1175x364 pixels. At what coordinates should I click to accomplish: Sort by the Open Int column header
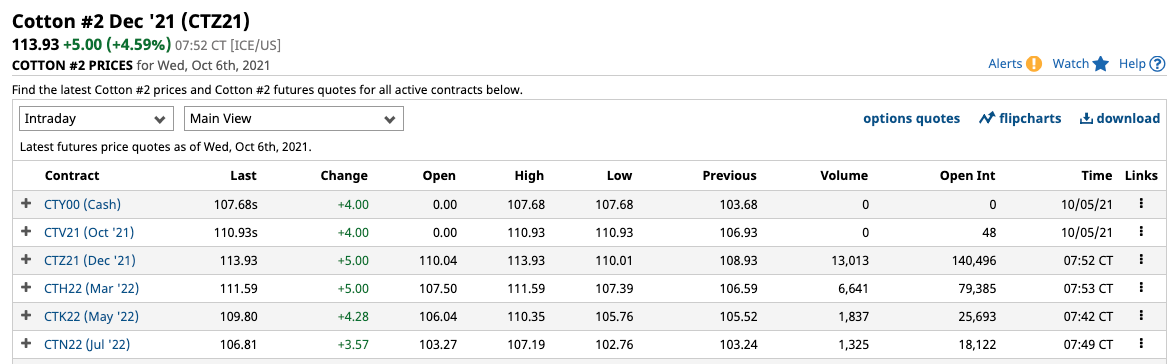[967, 176]
